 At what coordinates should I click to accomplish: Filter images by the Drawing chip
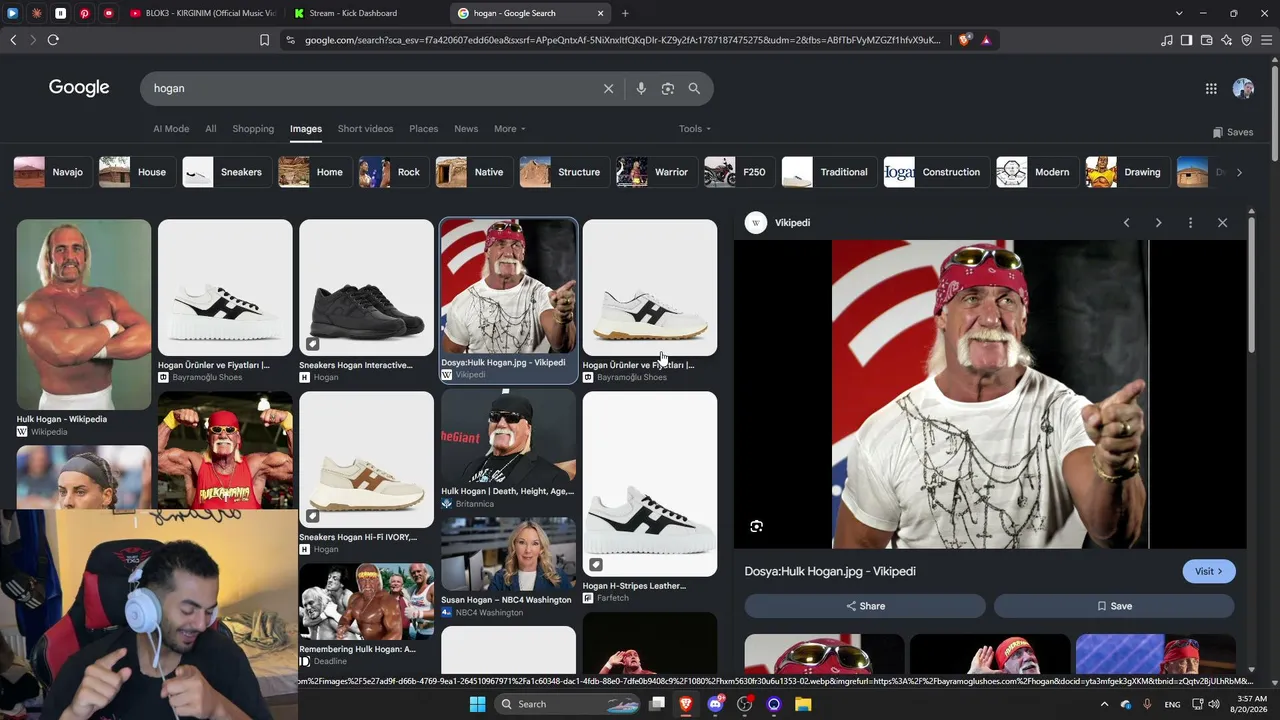pyautogui.click(x=1127, y=172)
